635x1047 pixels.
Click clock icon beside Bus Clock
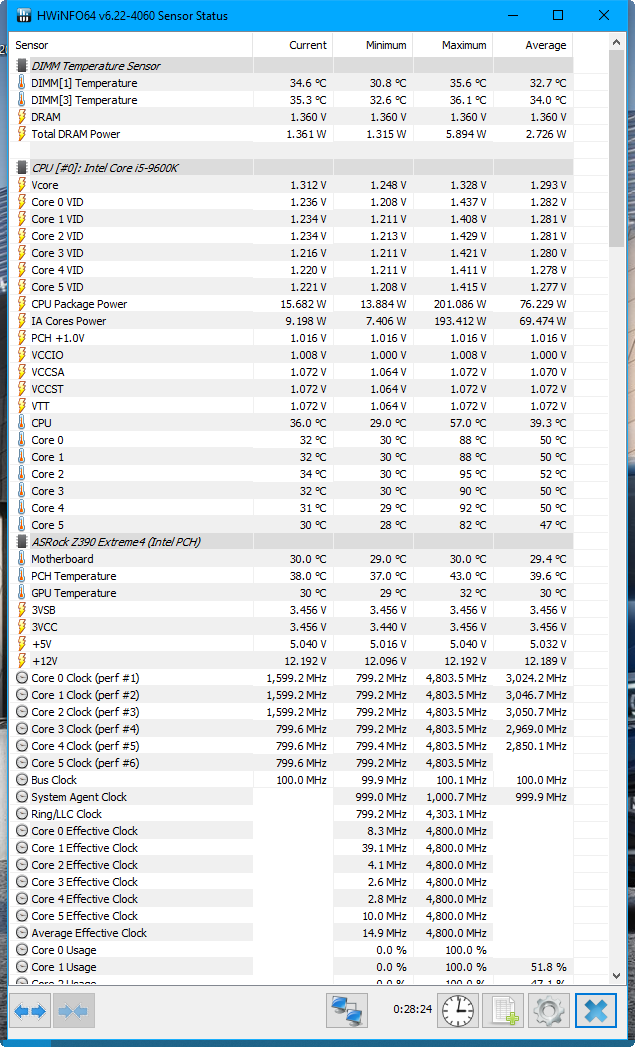tap(22, 780)
